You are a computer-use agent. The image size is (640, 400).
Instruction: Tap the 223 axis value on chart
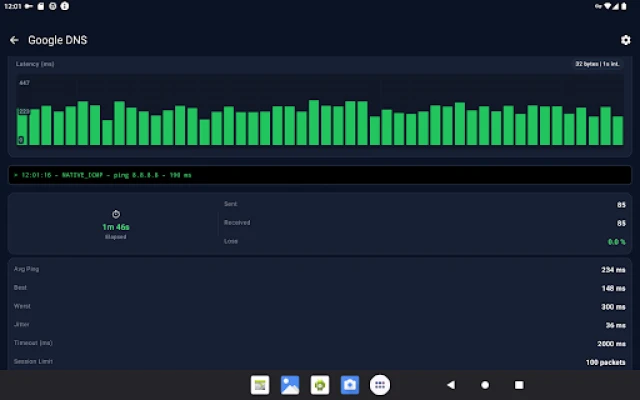(23, 111)
